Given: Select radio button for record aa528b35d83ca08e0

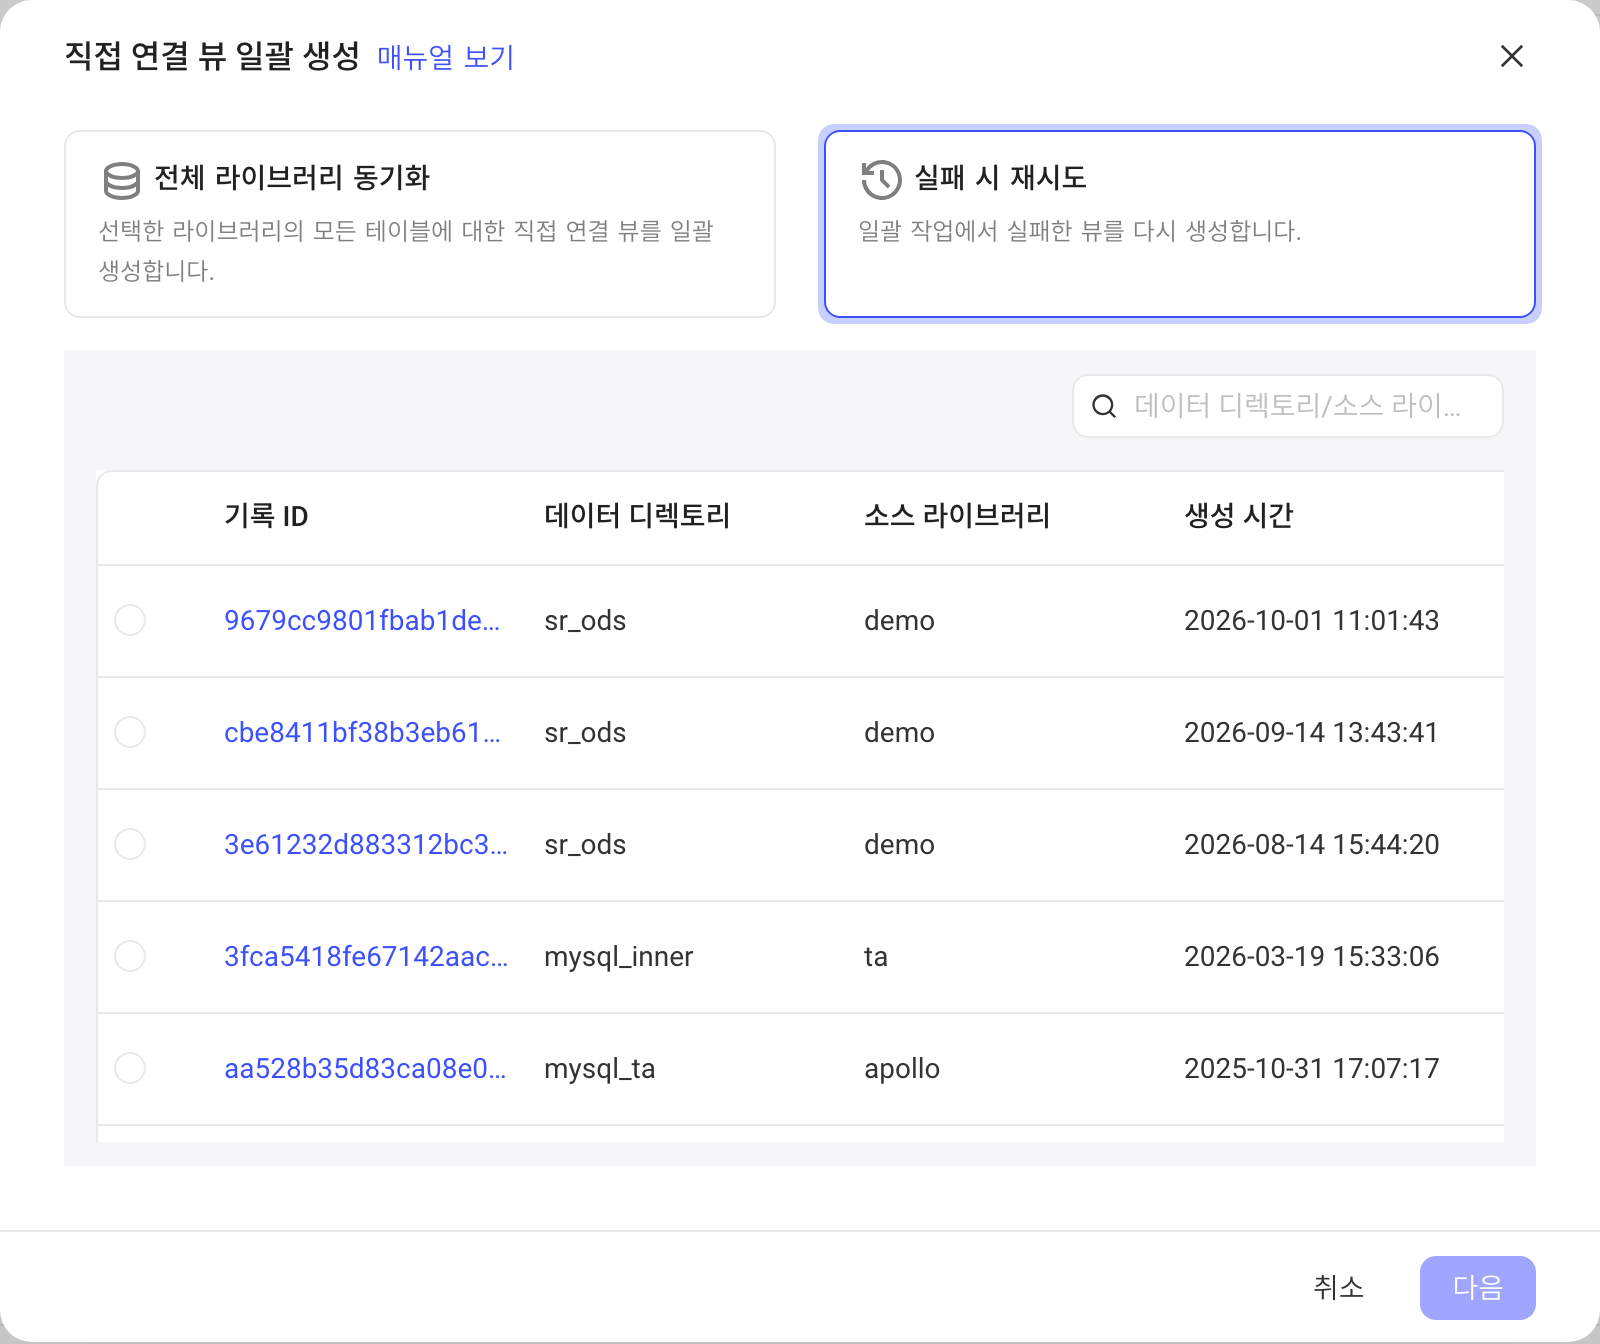Looking at the screenshot, I should point(130,1068).
